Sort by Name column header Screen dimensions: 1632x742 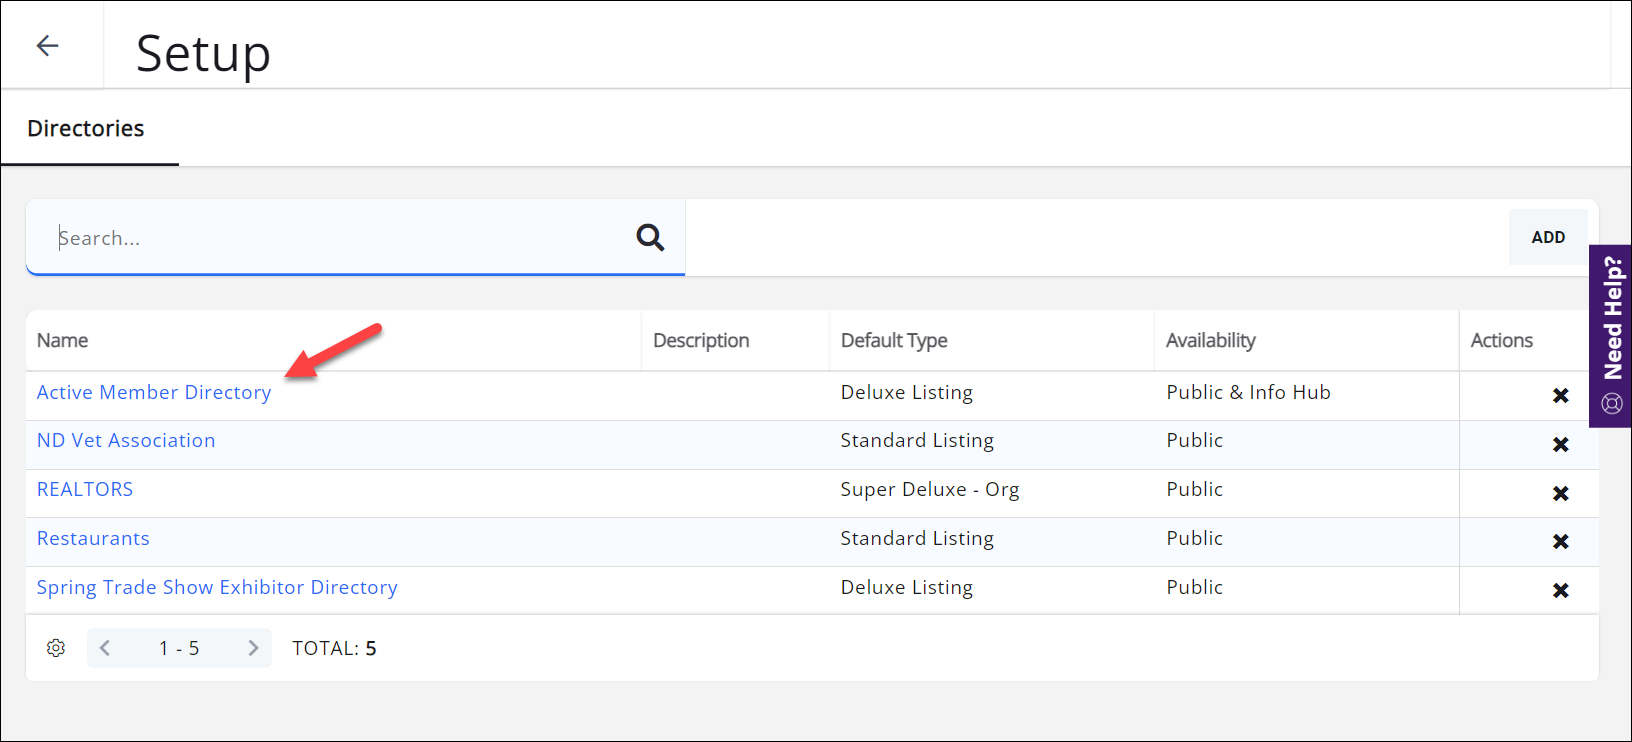(63, 341)
